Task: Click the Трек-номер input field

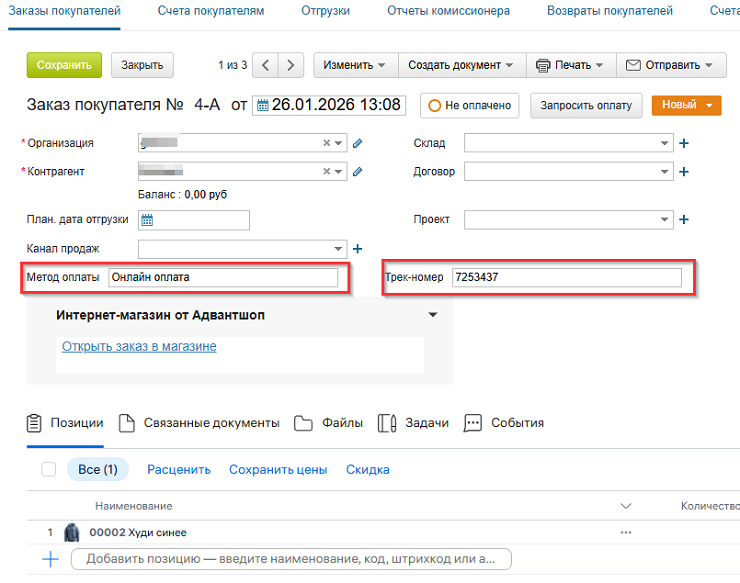Action: tap(566, 277)
